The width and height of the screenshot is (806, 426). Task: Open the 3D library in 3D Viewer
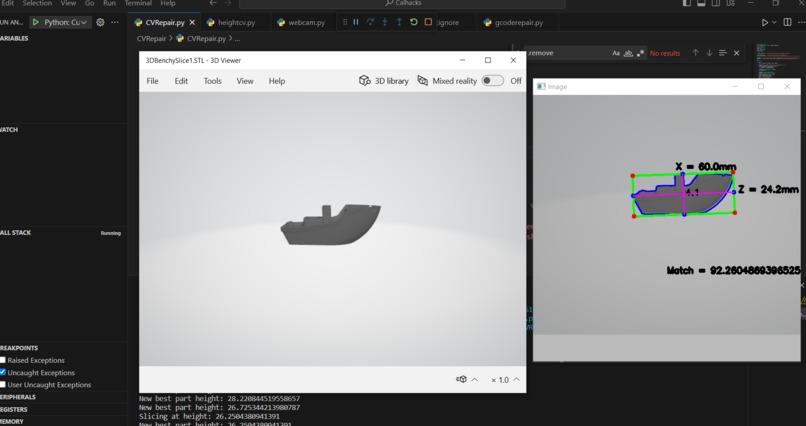pos(383,81)
